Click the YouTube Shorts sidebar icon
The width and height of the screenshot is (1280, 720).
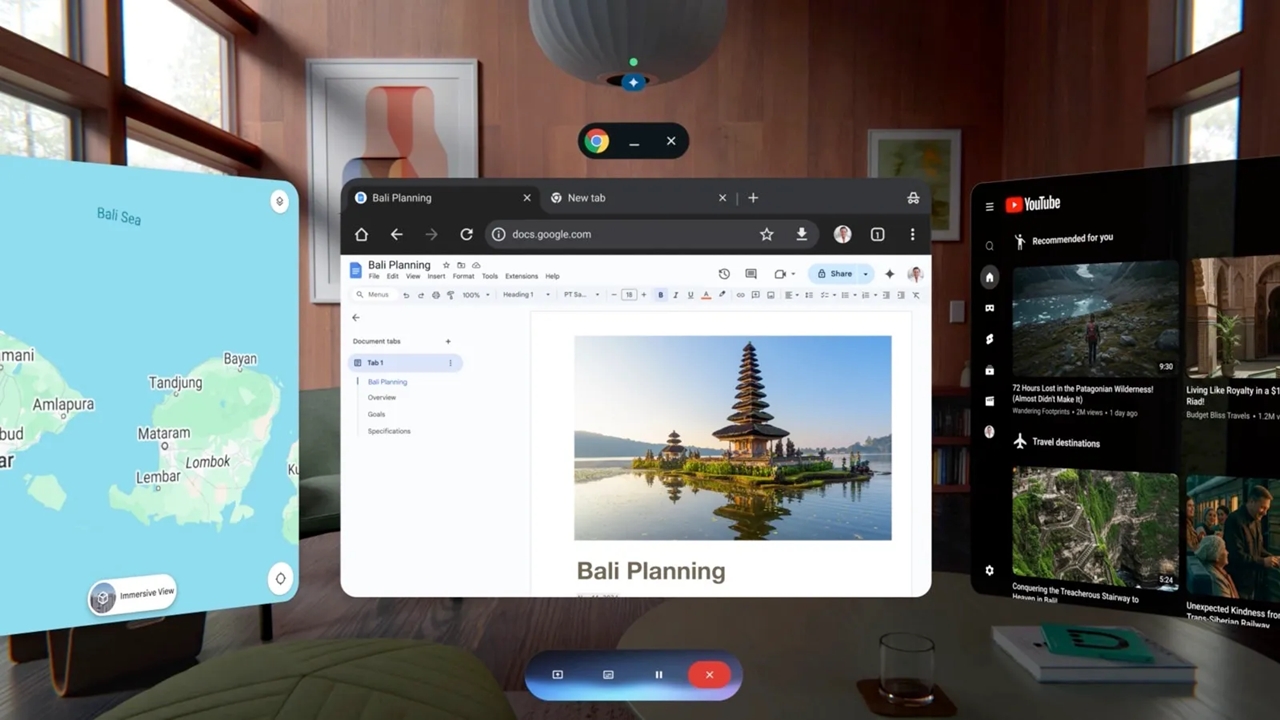(990, 339)
